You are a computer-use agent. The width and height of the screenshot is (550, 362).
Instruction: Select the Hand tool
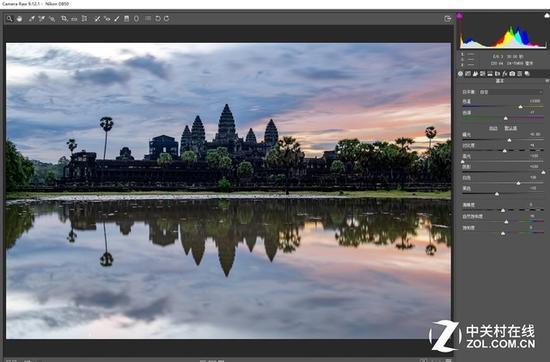click(x=19, y=19)
